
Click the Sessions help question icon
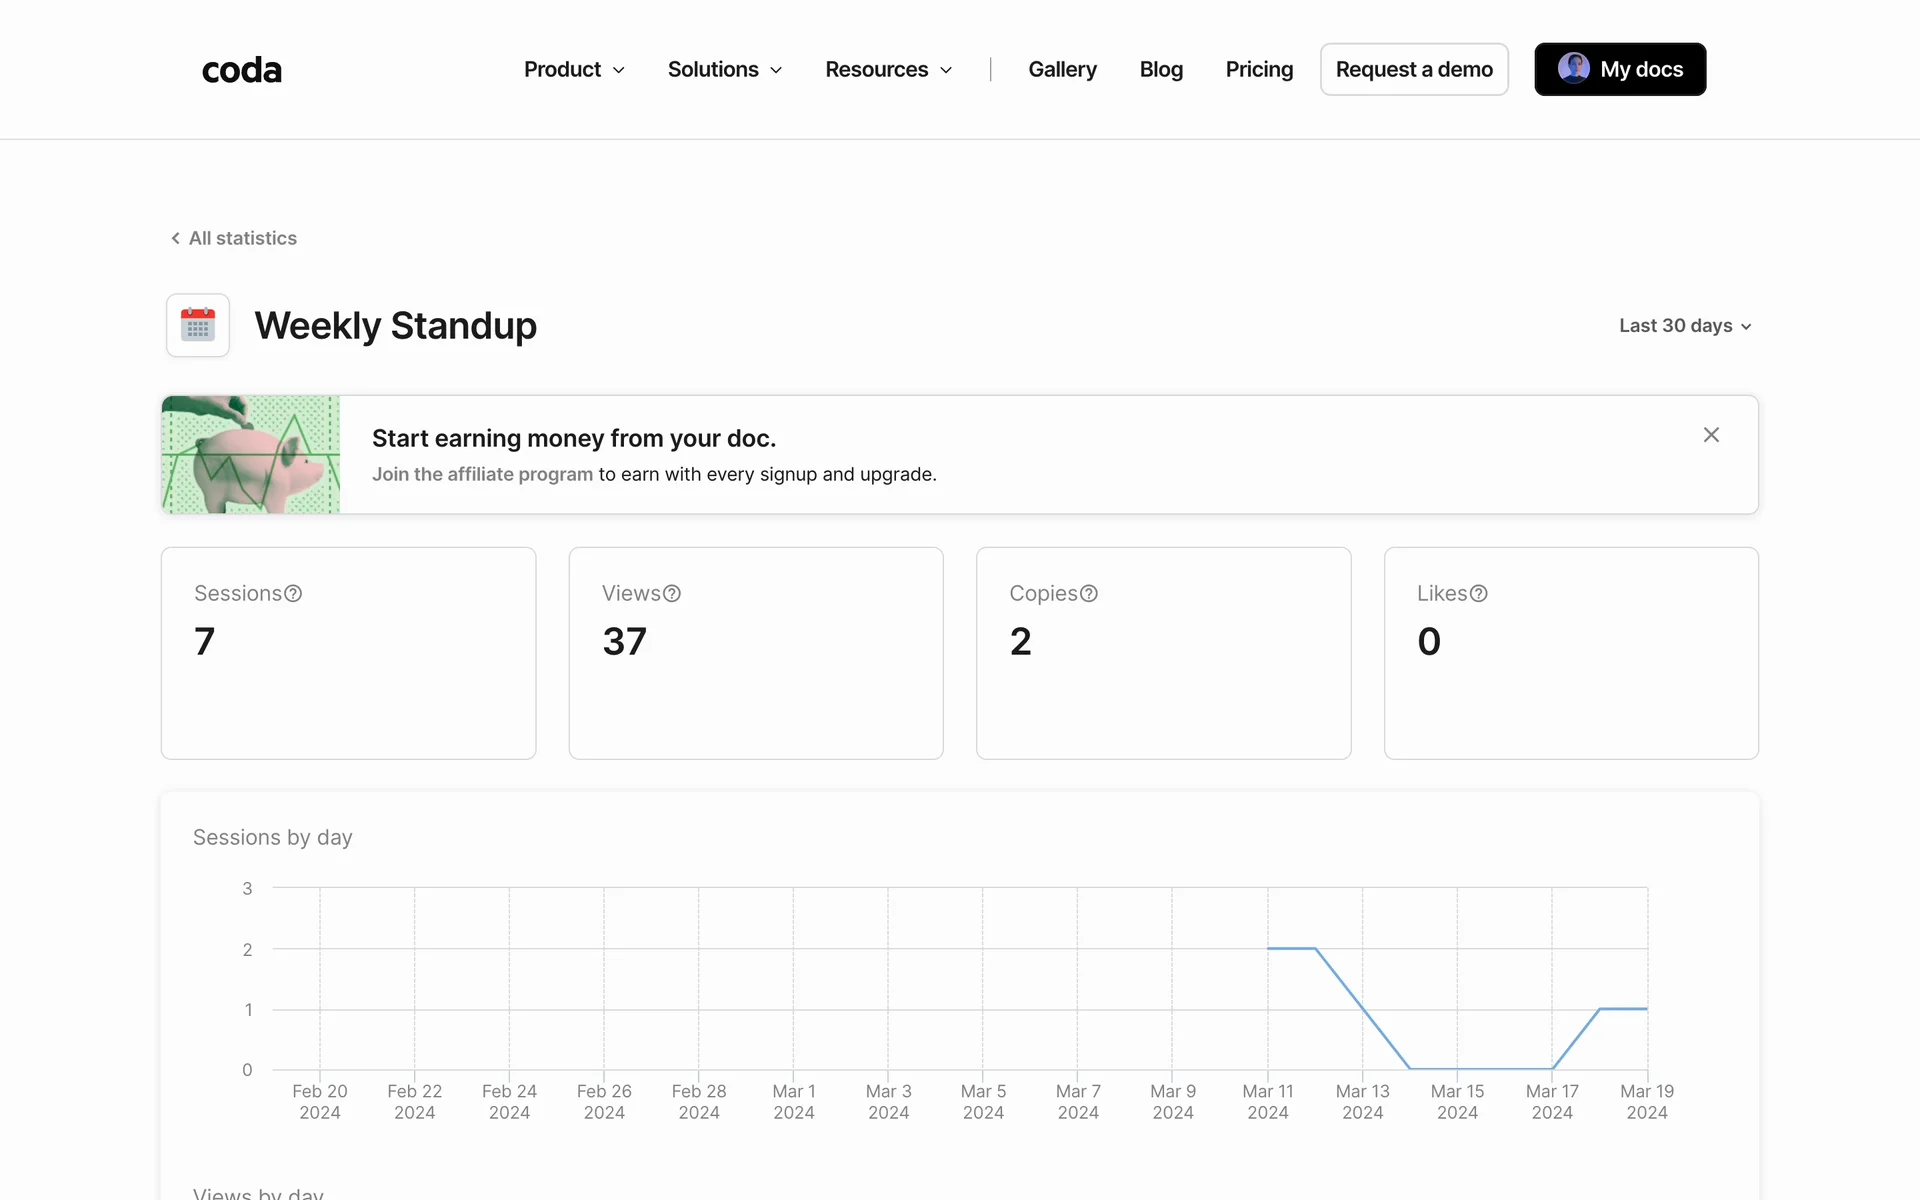coord(293,594)
